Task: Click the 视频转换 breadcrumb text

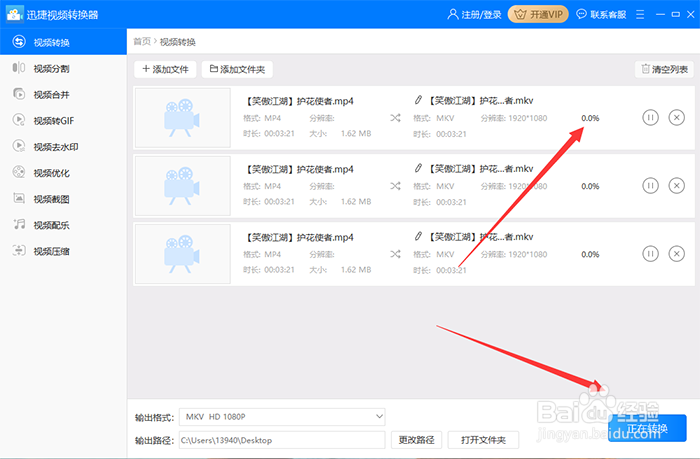Action: point(178,42)
